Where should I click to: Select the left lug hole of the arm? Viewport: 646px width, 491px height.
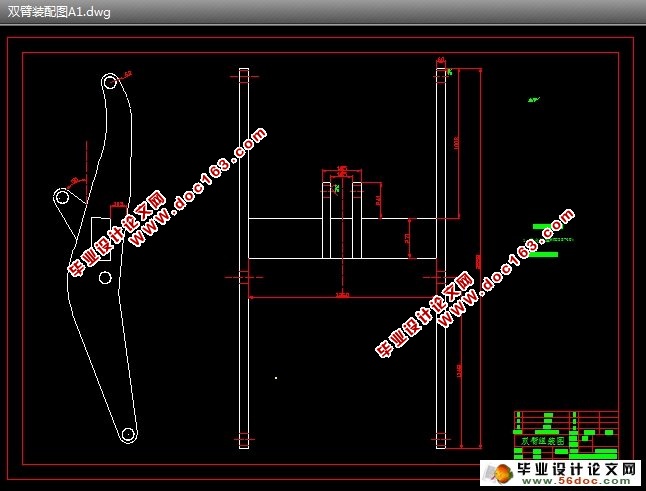(x=62, y=197)
